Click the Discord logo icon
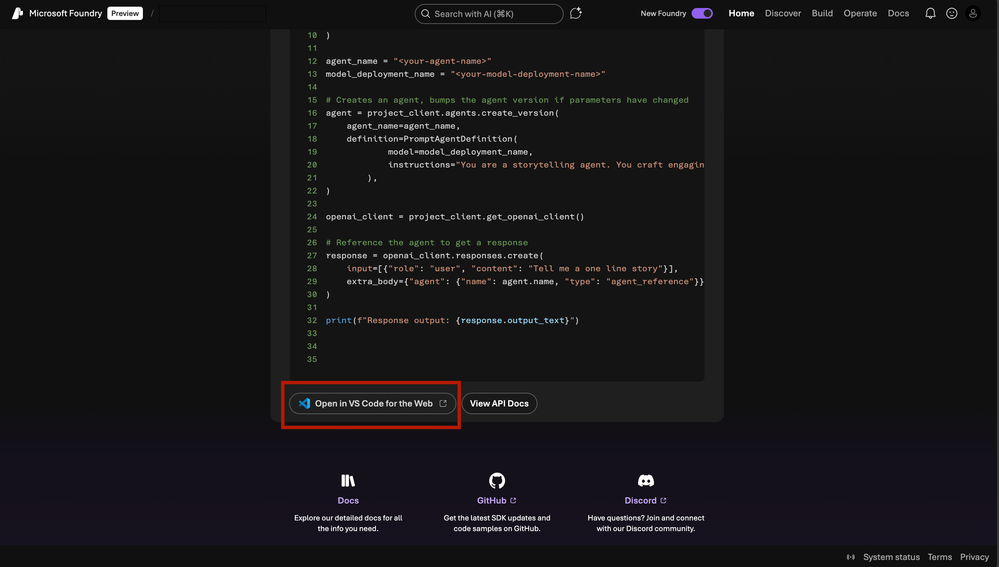Image resolution: width=999 pixels, height=567 pixels. click(645, 480)
